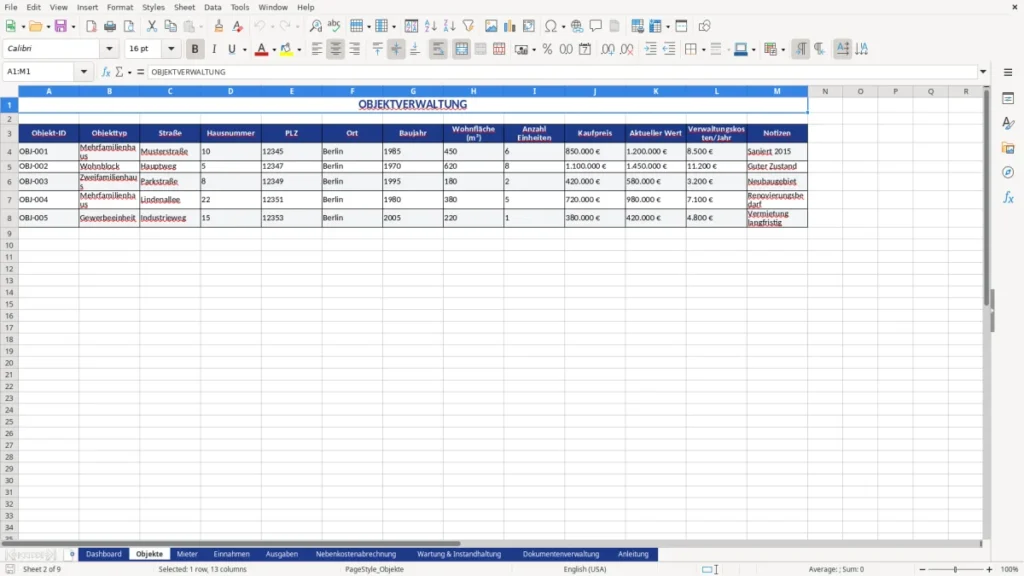1024x576 pixels.
Task: Align cell text left
Action: (x=317, y=49)
